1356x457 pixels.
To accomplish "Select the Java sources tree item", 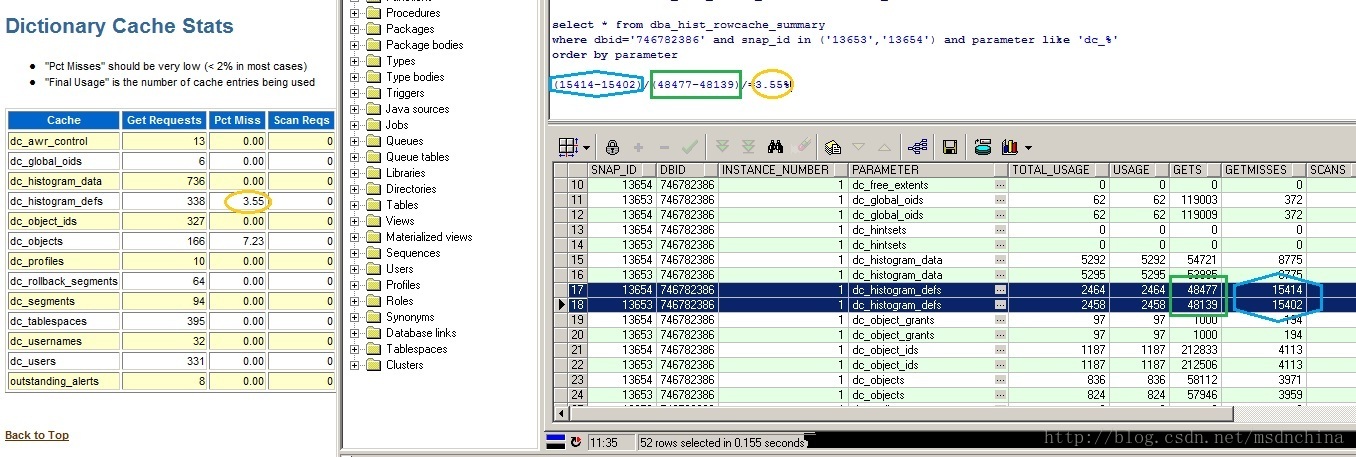I will point(417,109).
